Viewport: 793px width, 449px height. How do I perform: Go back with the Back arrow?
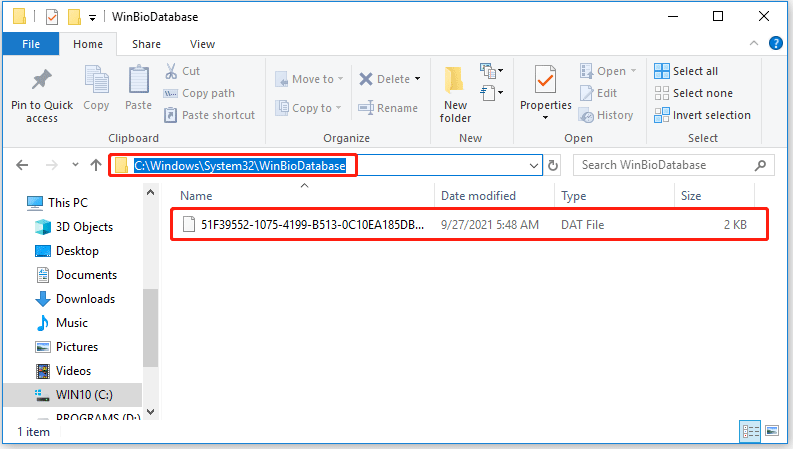tap(22, 165)
